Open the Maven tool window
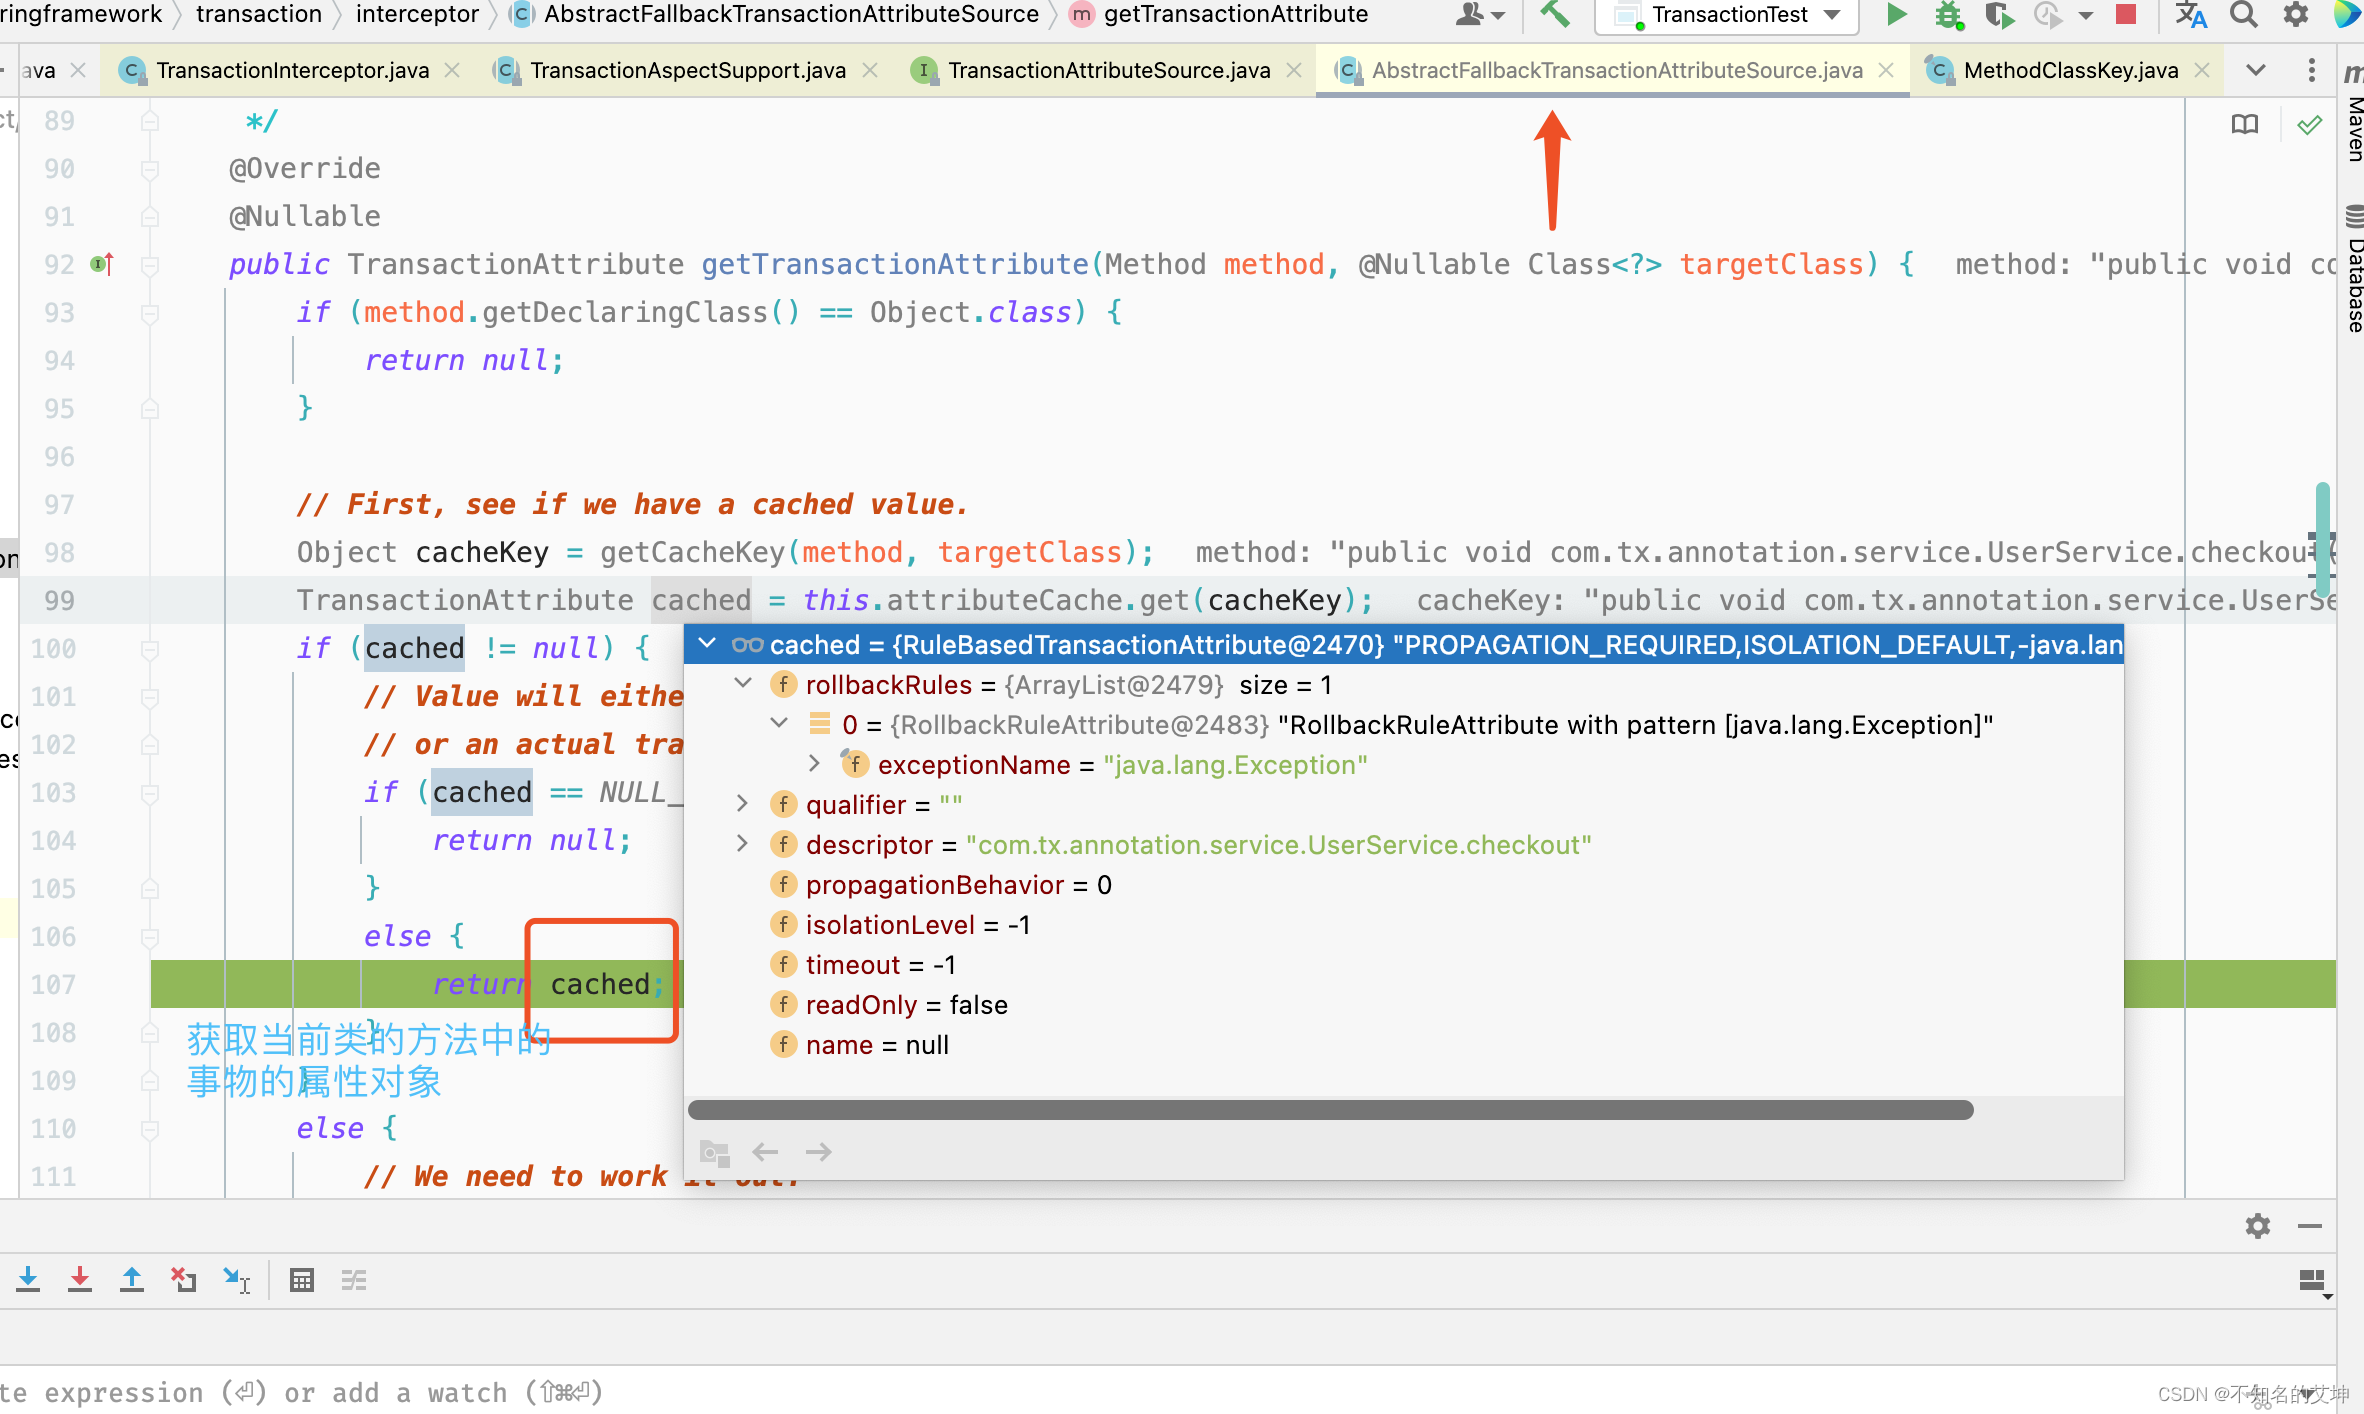Screen dimensions: 2364x1414 (x=2354, y=115)
